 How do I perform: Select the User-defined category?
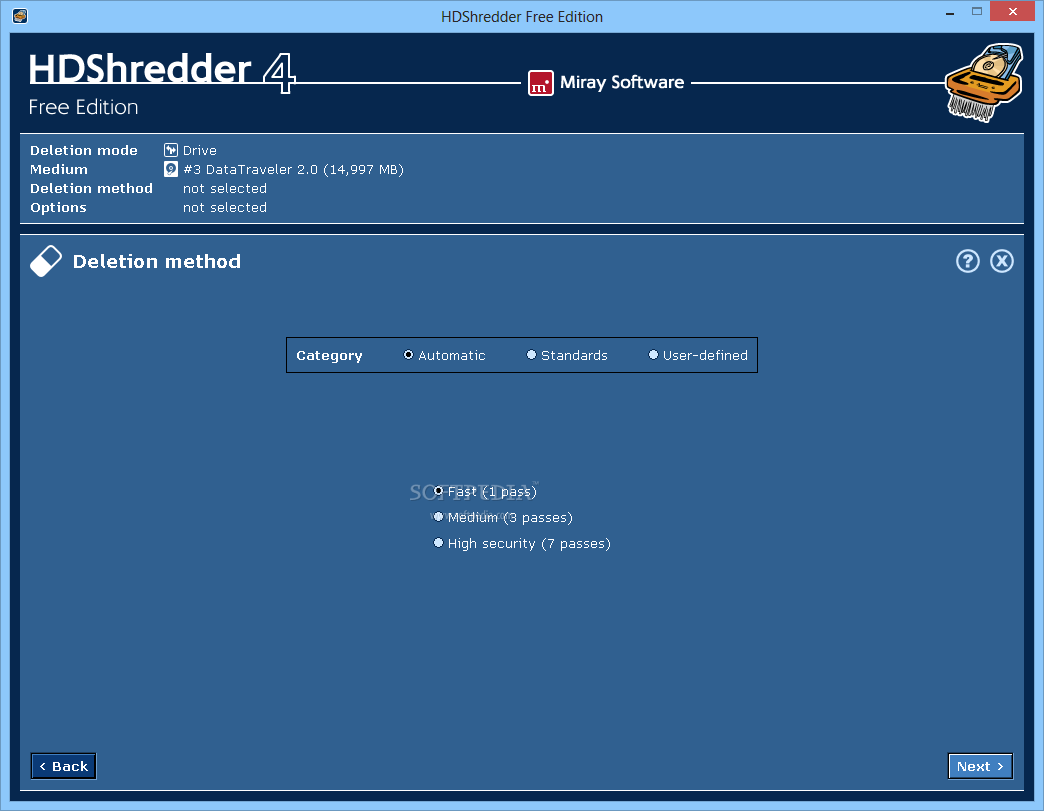698,356
